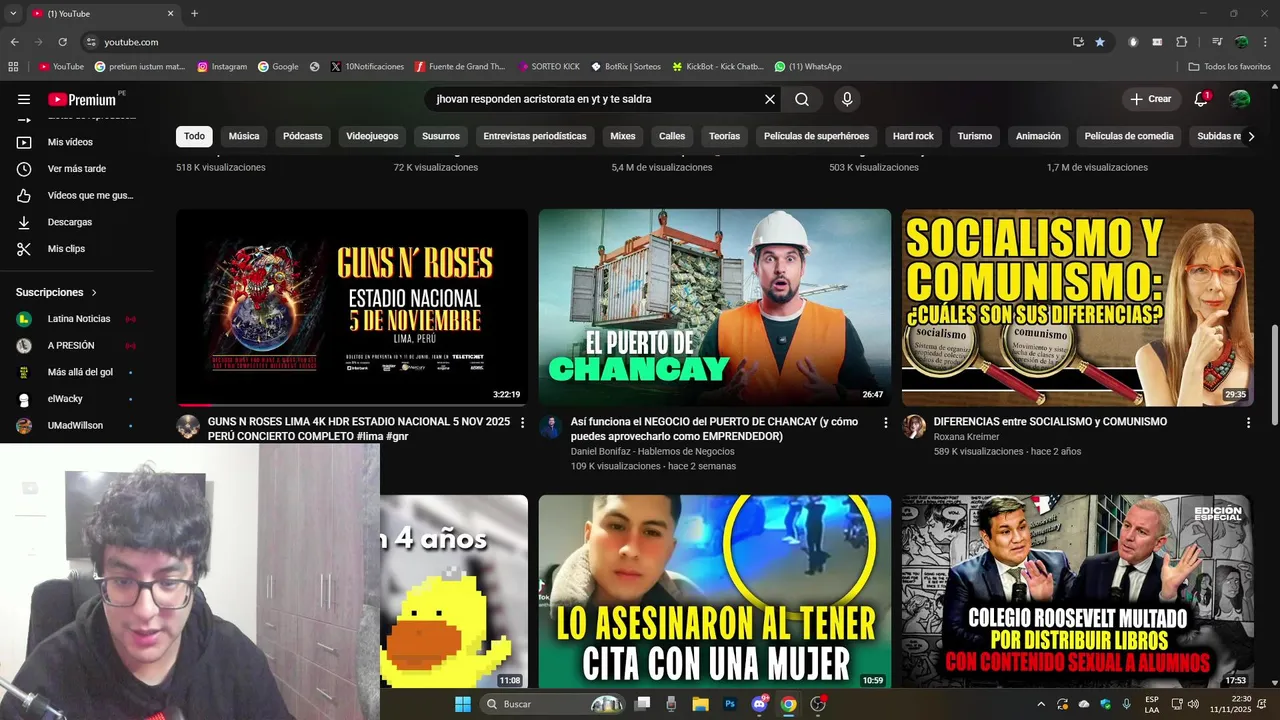The image size is (1280, 720).
Task: Open the YouTube hamburger guide menu
Action: pos(24,99)
